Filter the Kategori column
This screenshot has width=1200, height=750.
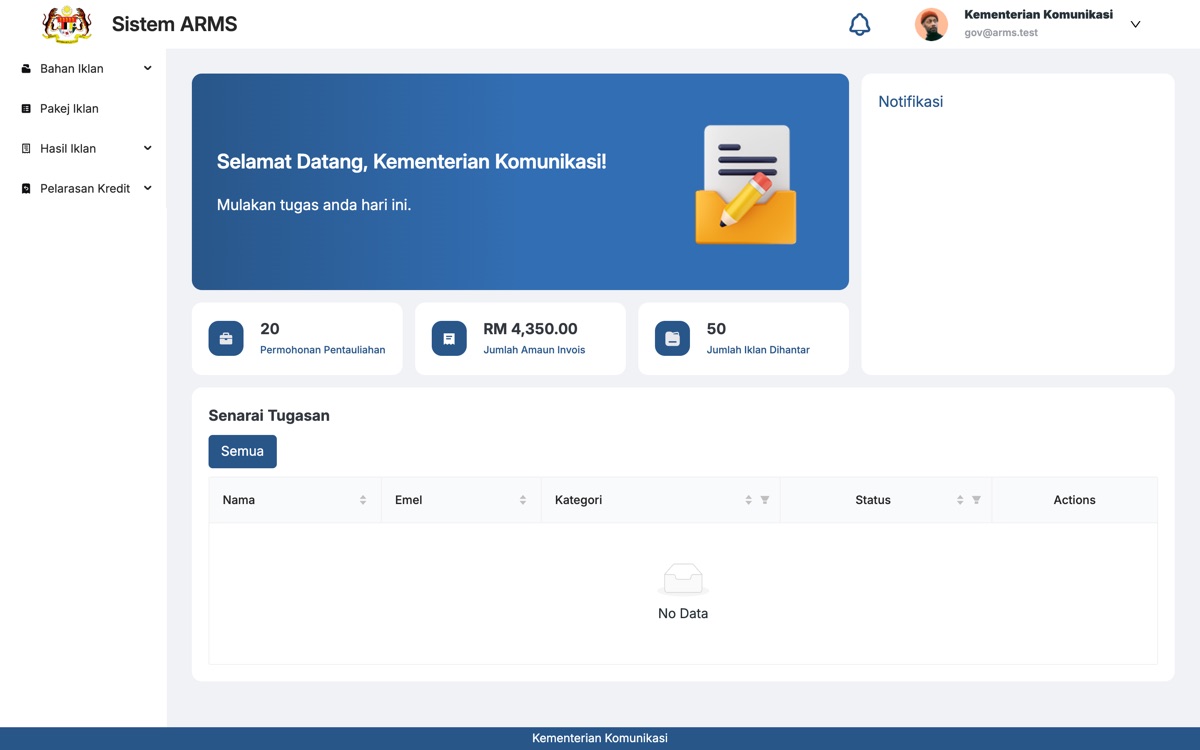coord(765,500)
